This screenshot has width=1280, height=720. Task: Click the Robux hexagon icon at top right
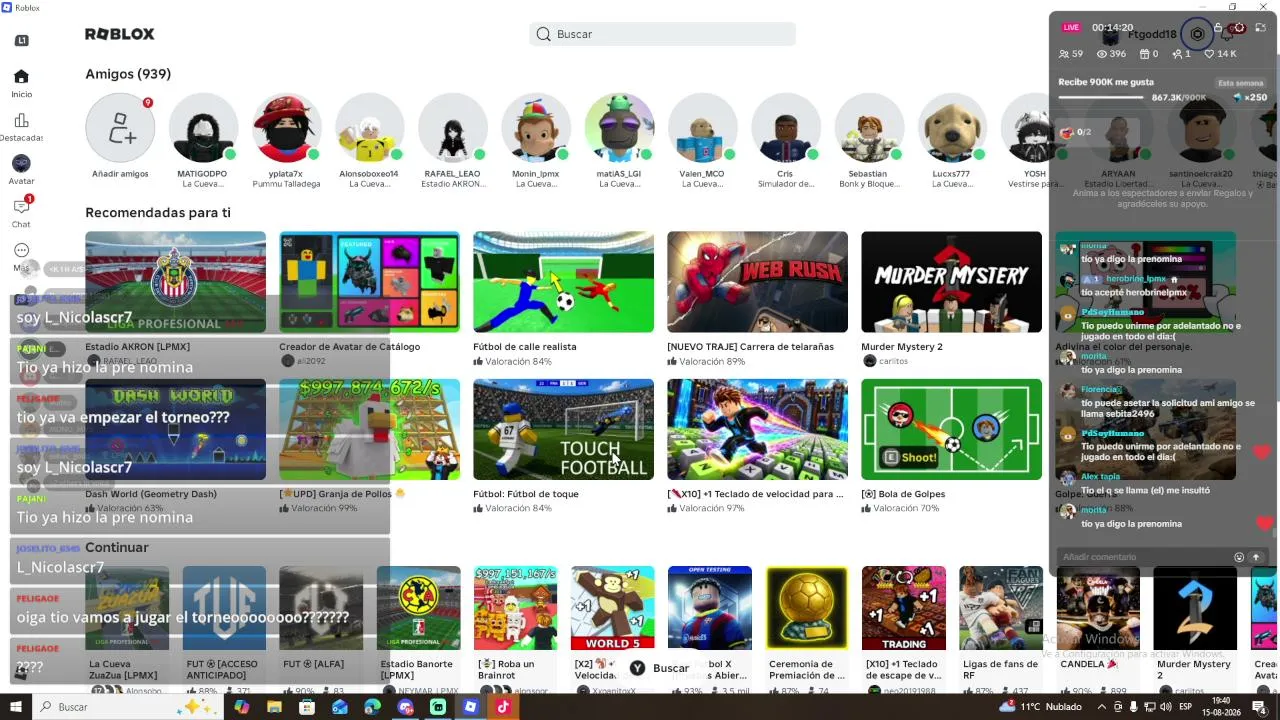[1197, 34]
